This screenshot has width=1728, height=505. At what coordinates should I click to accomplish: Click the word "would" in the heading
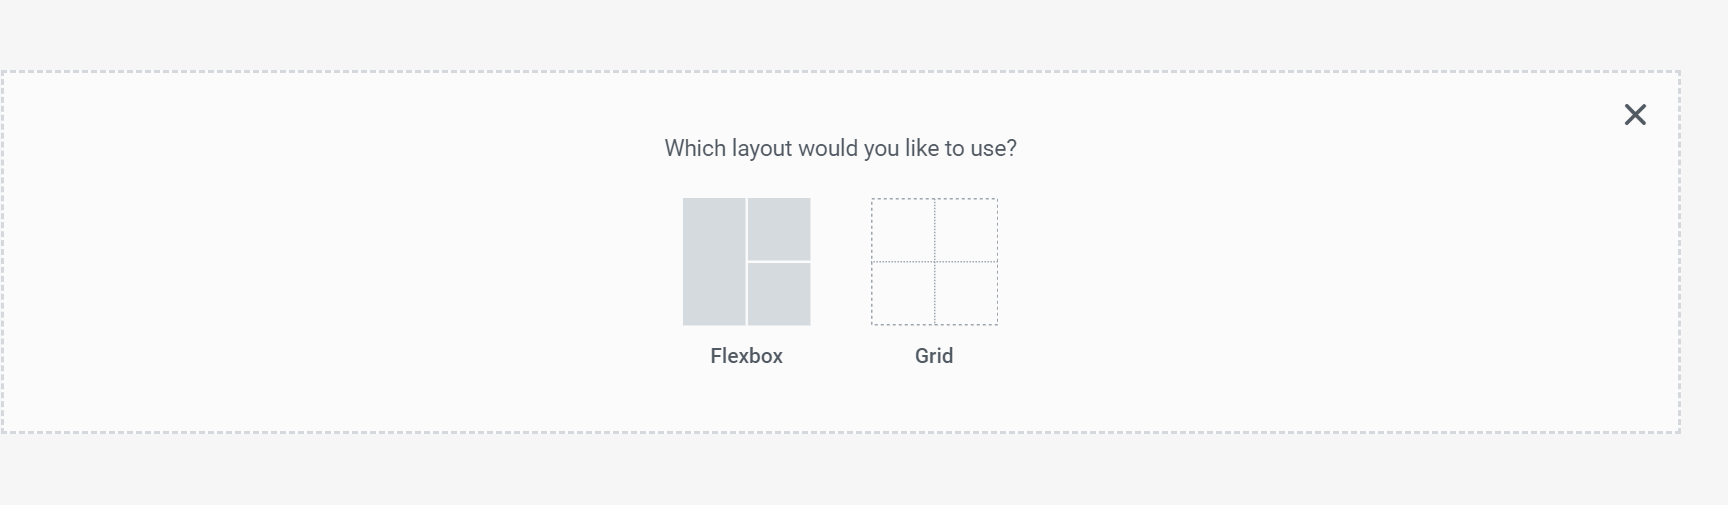click(x=828, y=149)
